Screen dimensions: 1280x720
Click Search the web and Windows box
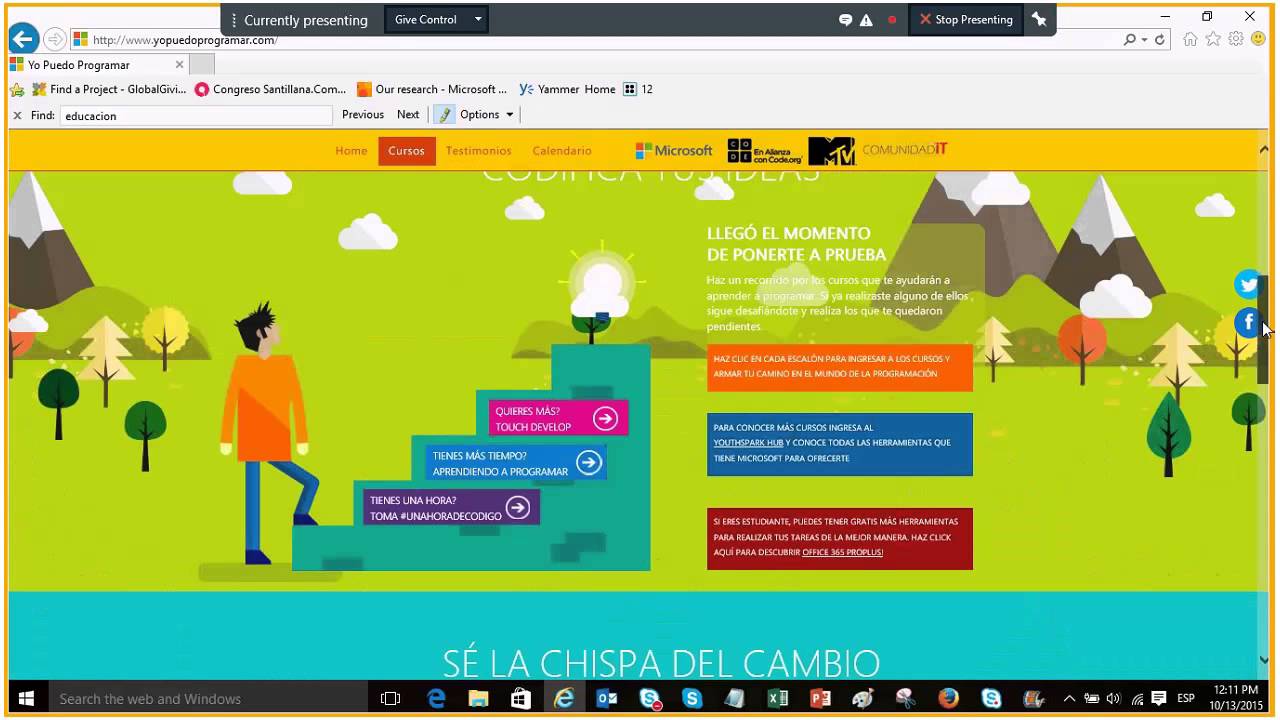(x=207, y=699)
